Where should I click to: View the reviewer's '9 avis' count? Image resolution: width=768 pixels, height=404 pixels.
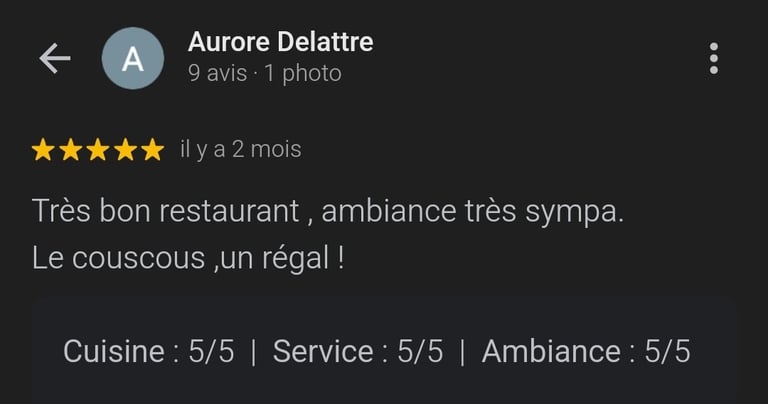(217, 73)
